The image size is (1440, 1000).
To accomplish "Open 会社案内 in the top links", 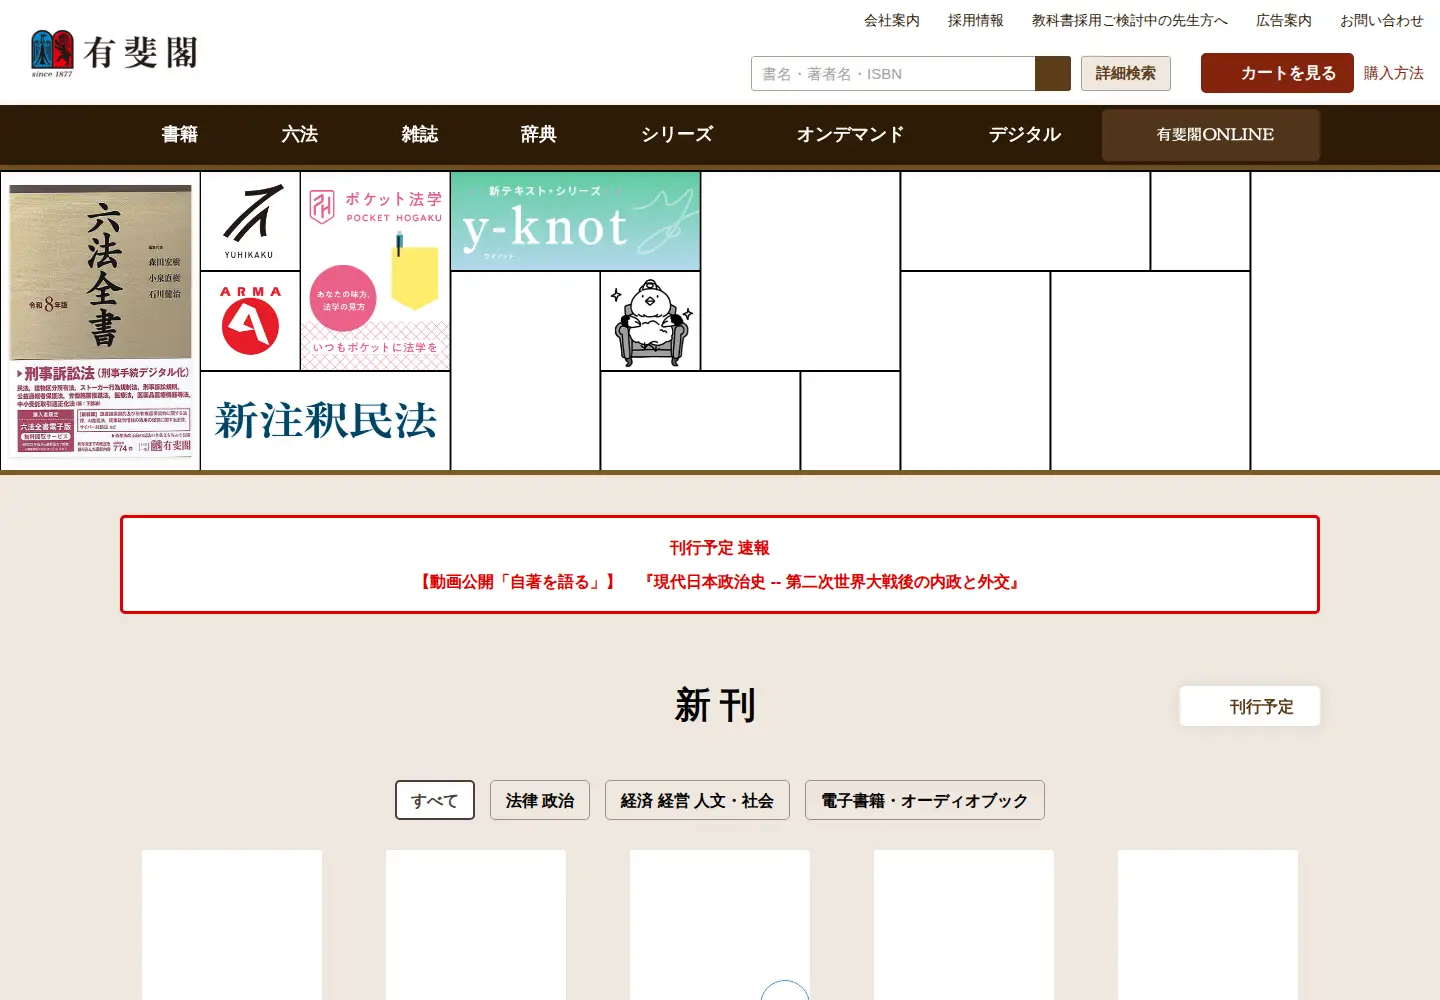I will click(891, 20).
